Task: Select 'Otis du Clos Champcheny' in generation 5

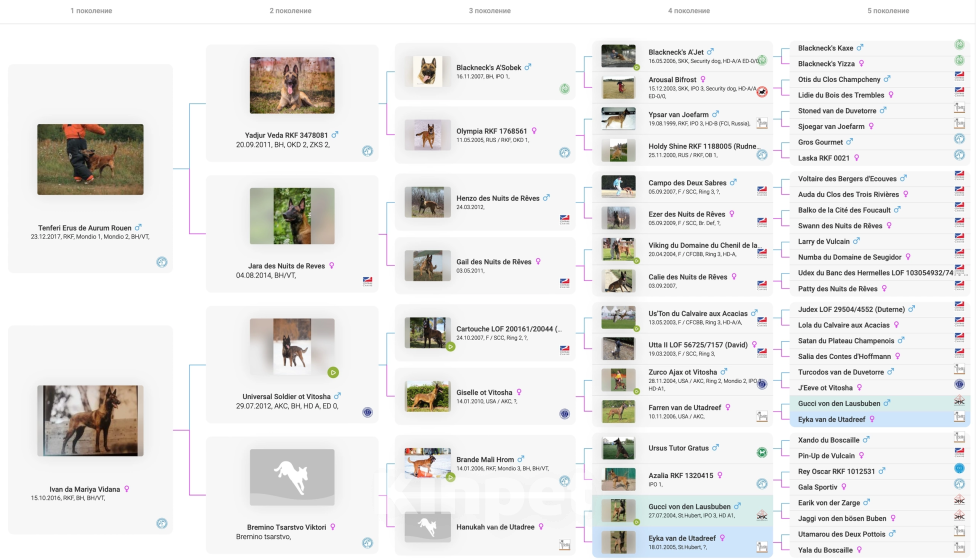Action: pyautogui.click(x=839, y=80)
